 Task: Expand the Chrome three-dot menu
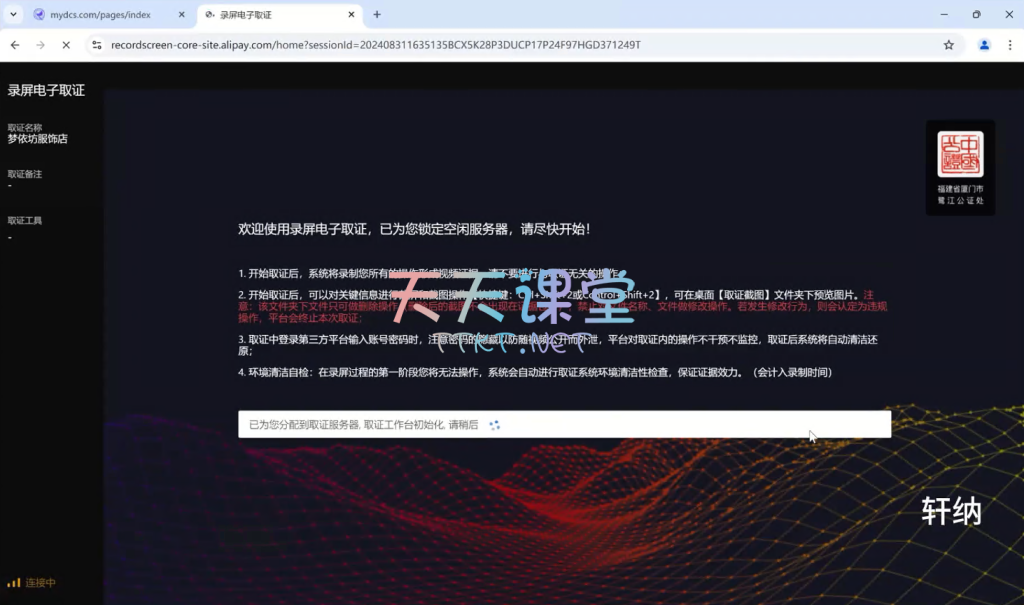click(x=1009, y=45)
